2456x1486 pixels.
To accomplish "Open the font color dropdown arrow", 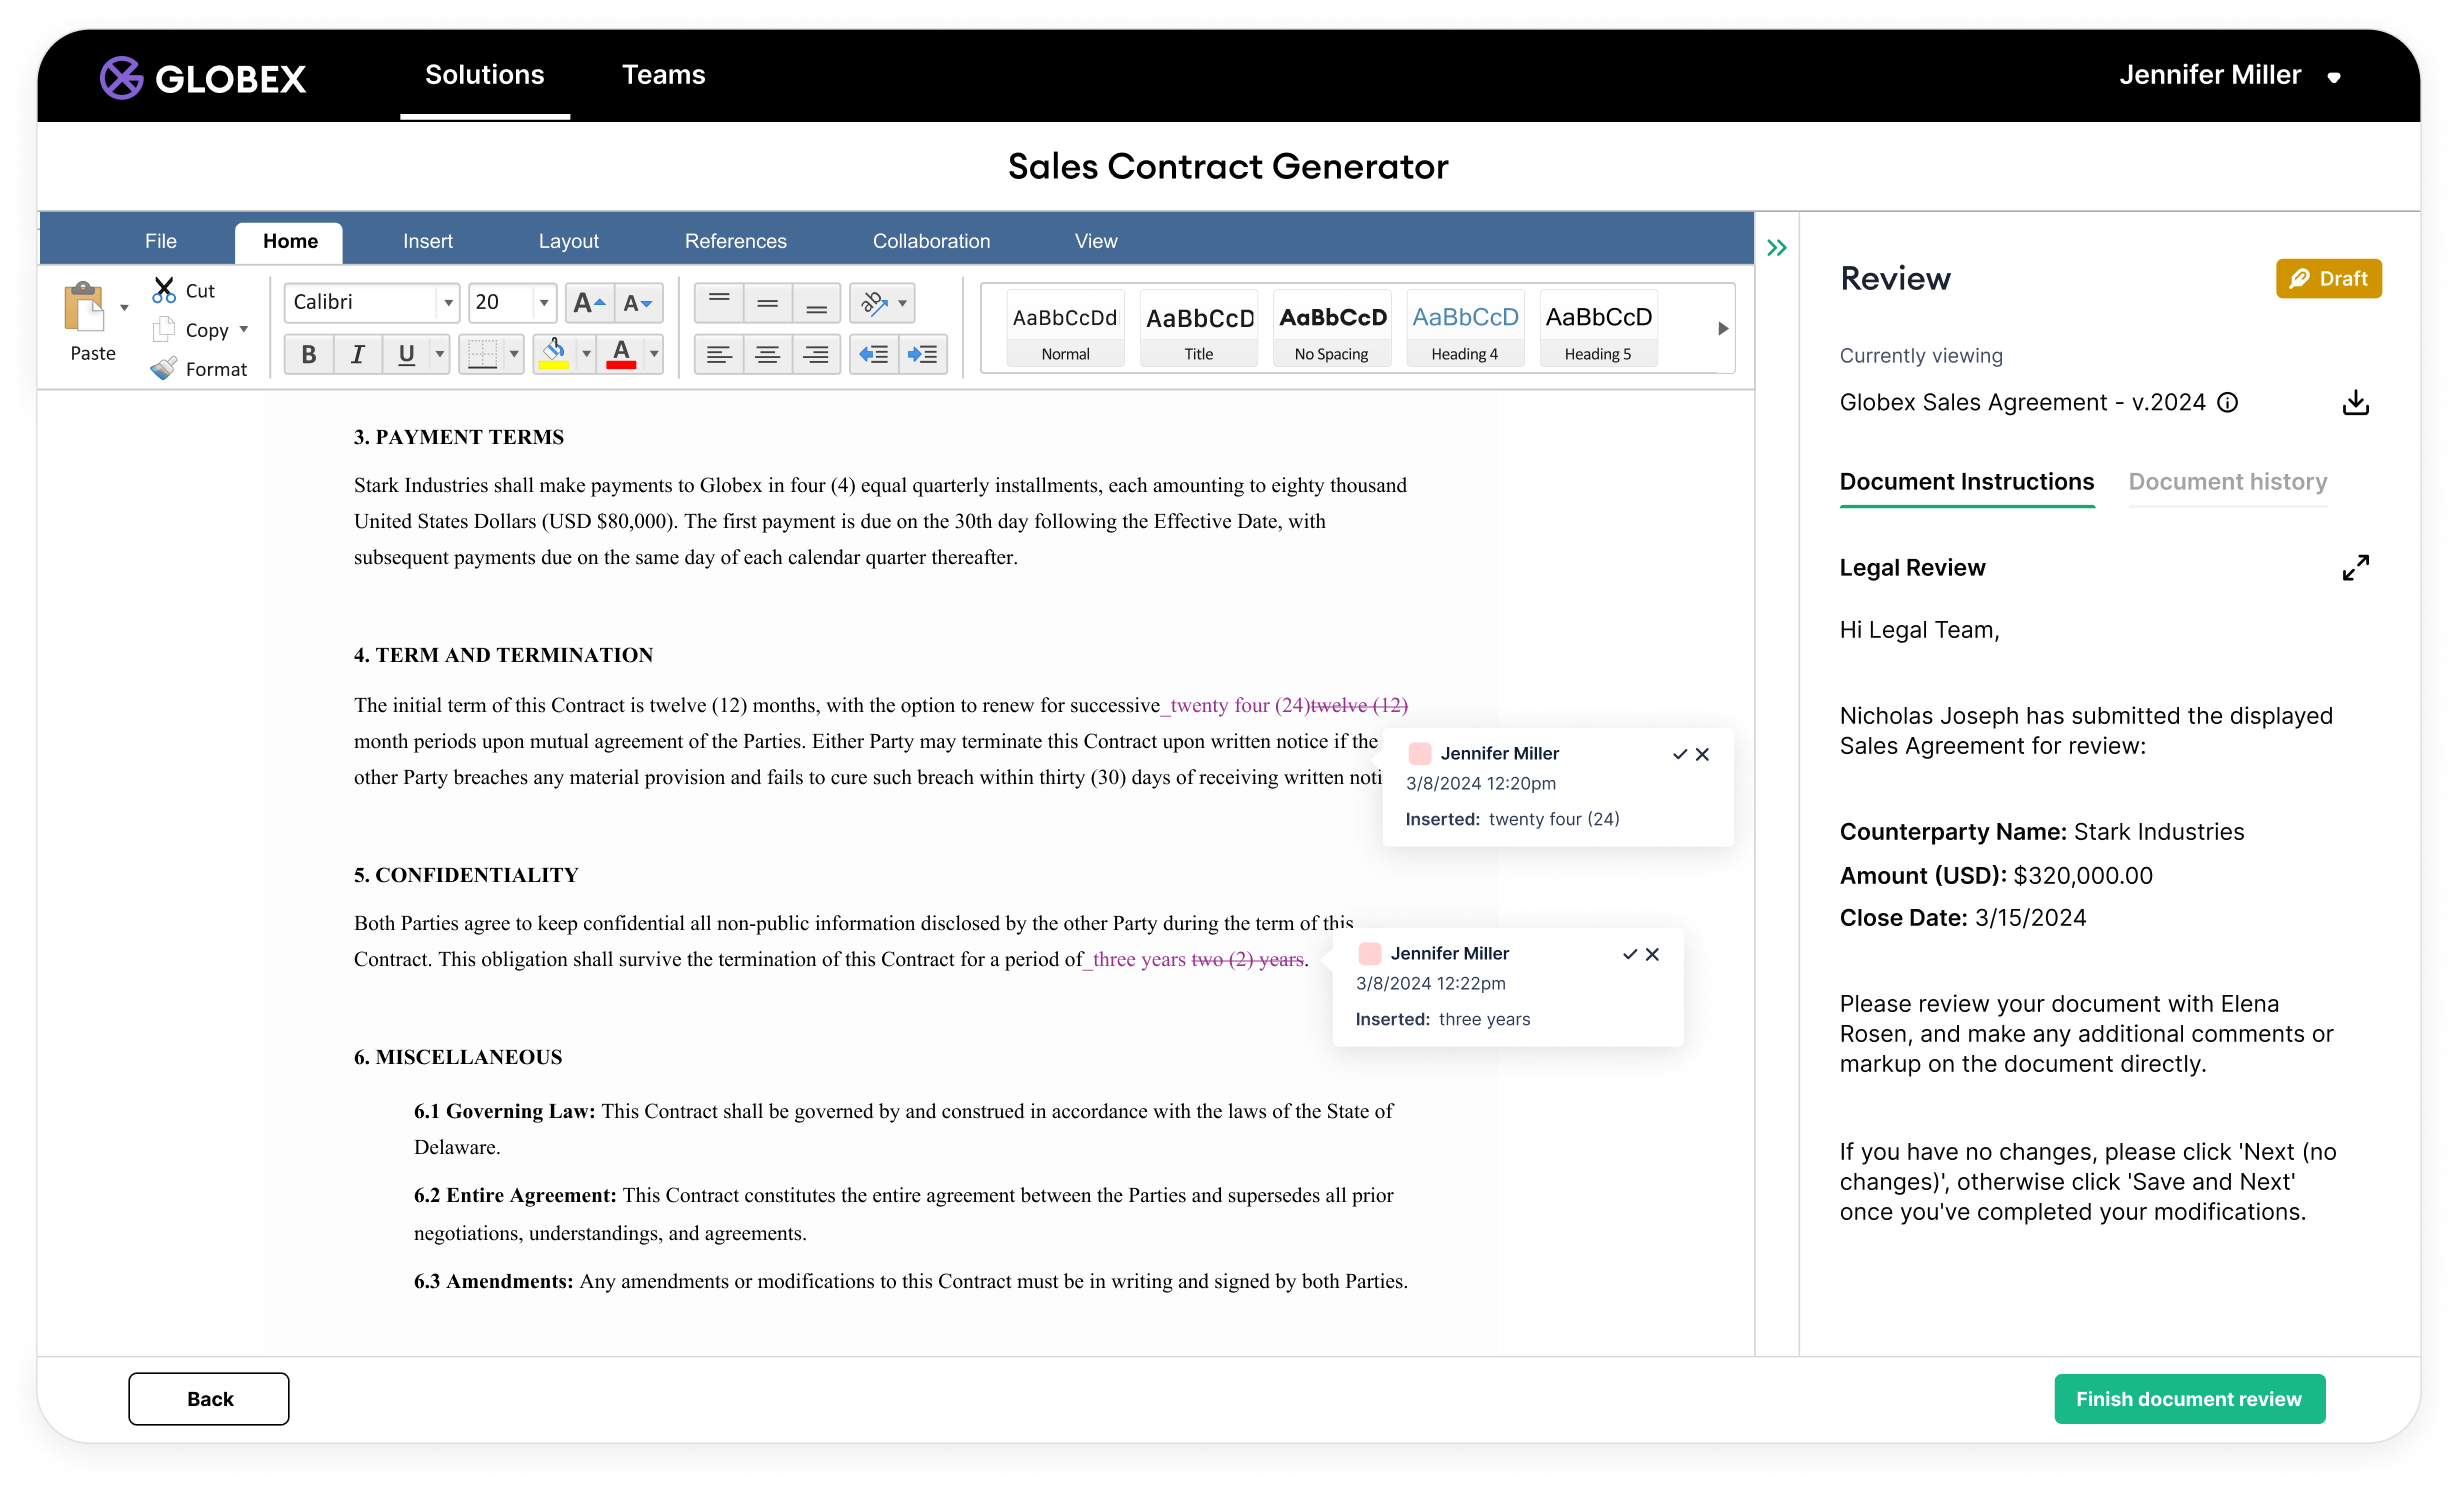I will [x=654, y=354].
